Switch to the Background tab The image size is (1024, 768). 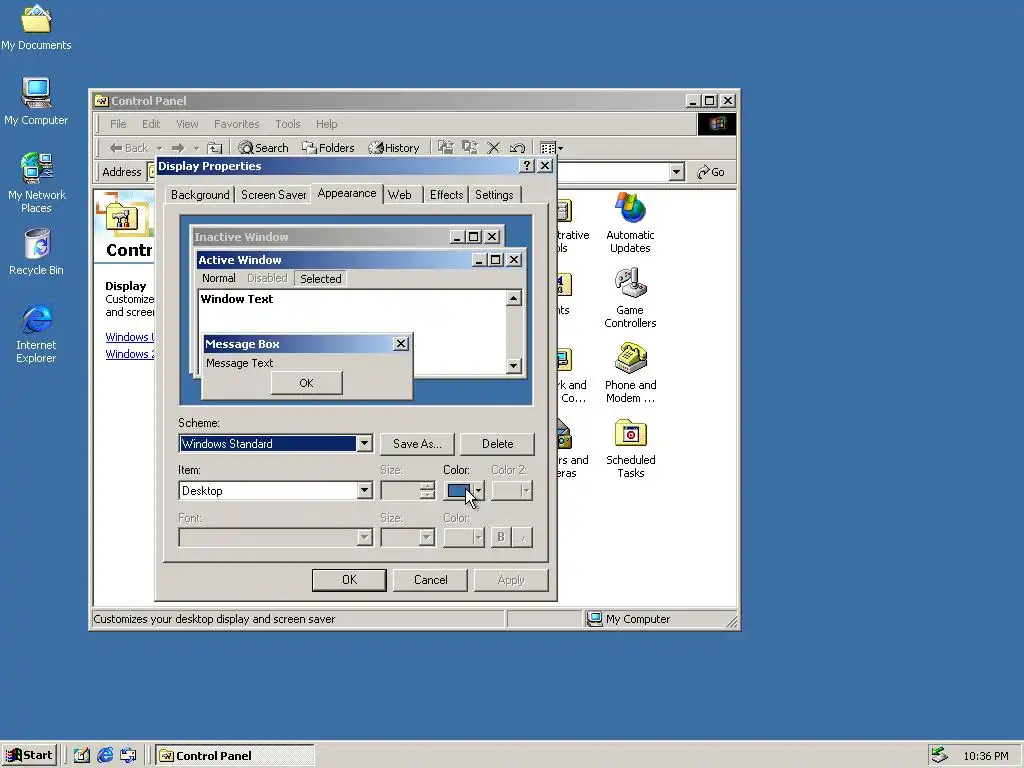pyautogui.click(x=200, y=195)
